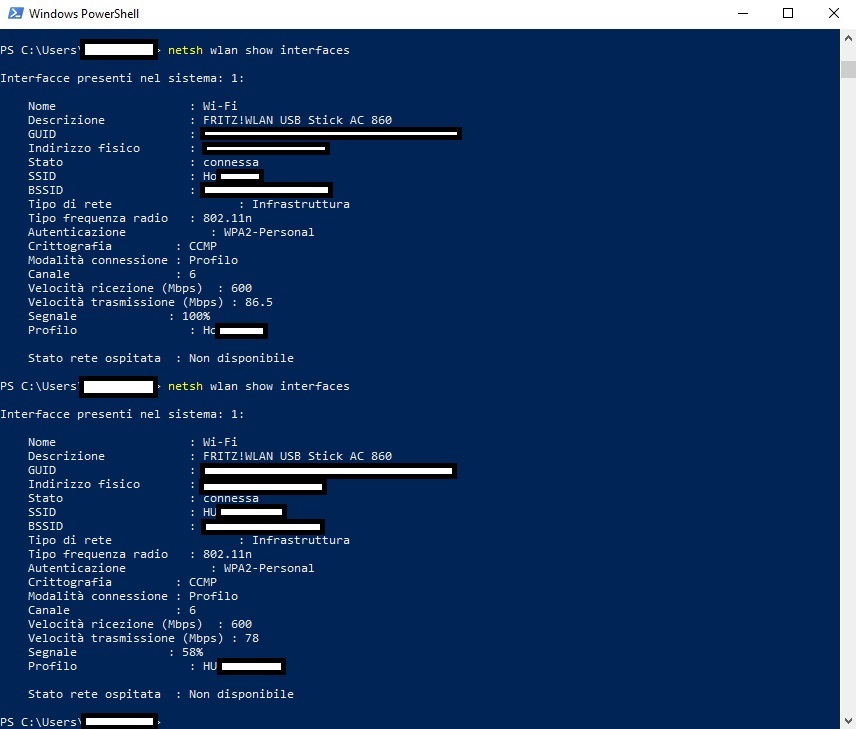
Task: Close the Windows PowerShell window
Action: tap(834, 13)
